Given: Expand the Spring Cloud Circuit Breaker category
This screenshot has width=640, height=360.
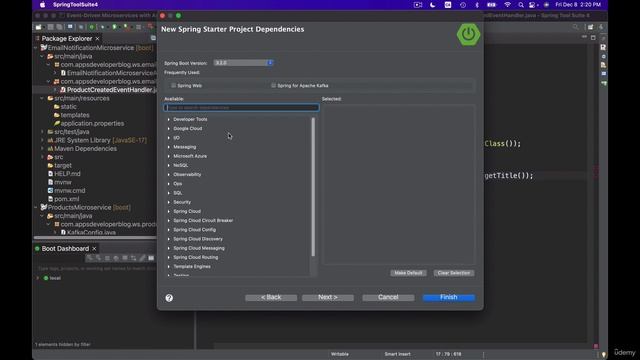Looking at the screenshot, I should [x=169, y=220].
